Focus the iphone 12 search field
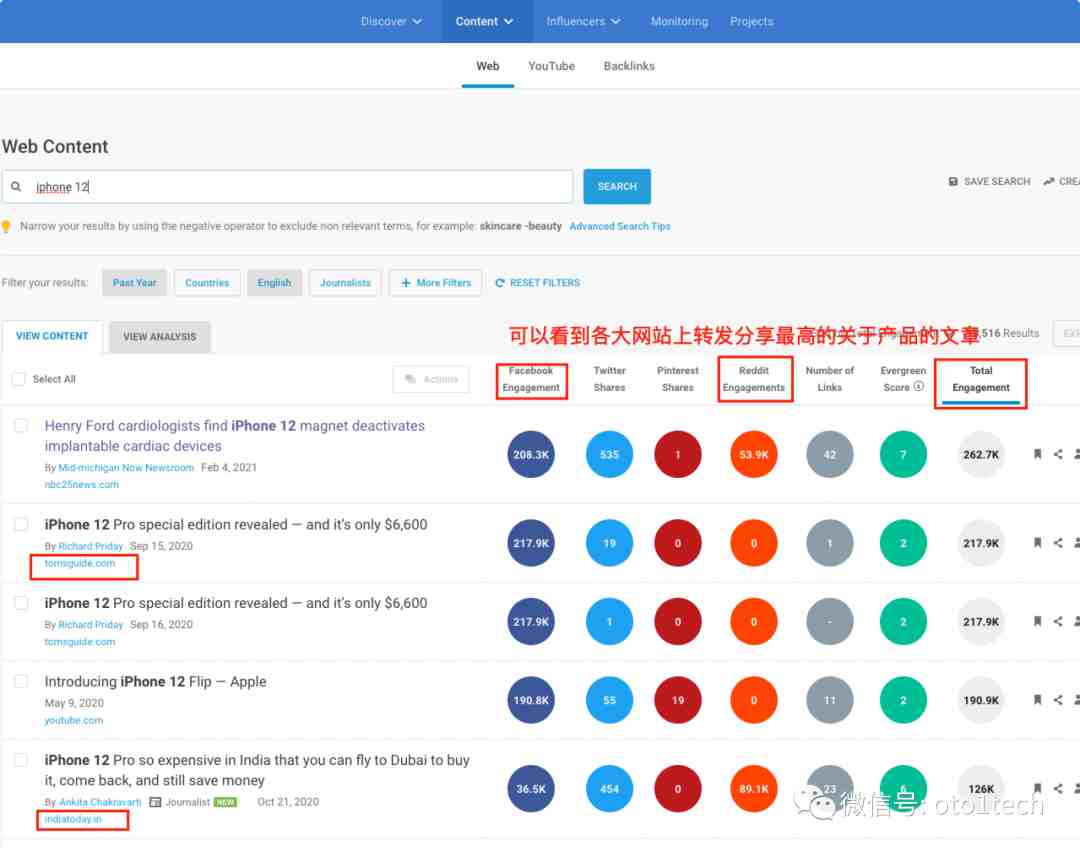This screenshot has width=1080, height=852. [x=287, y=187]
